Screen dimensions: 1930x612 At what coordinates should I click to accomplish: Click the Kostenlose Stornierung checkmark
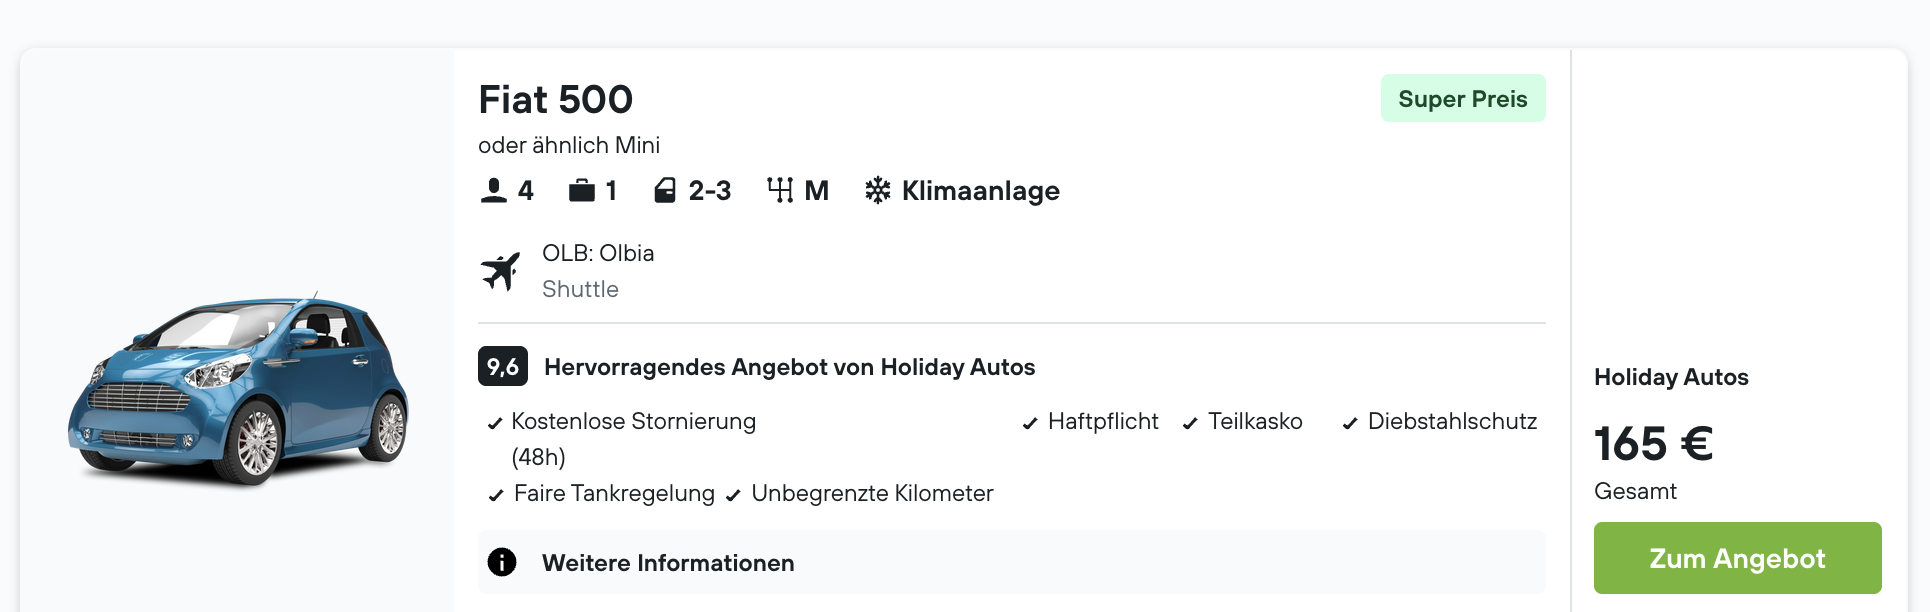pos(494,424)
